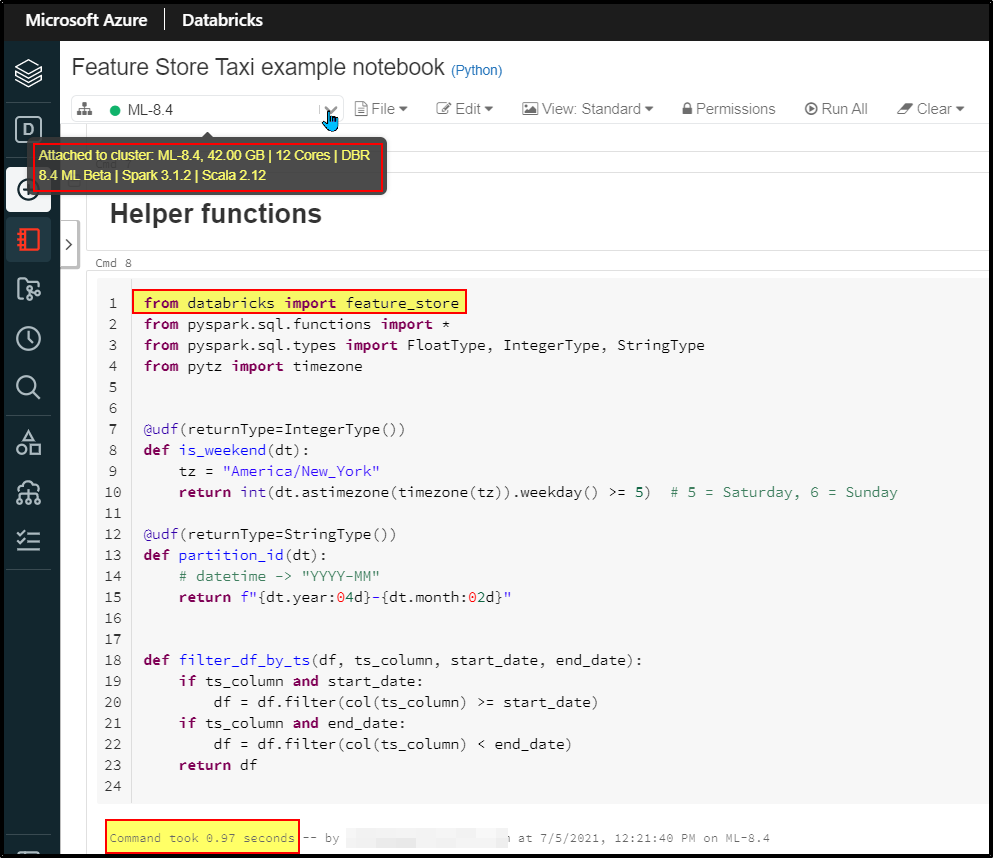
Task: Click the 'Cmd 8' cell label
Action: point(113,263)
